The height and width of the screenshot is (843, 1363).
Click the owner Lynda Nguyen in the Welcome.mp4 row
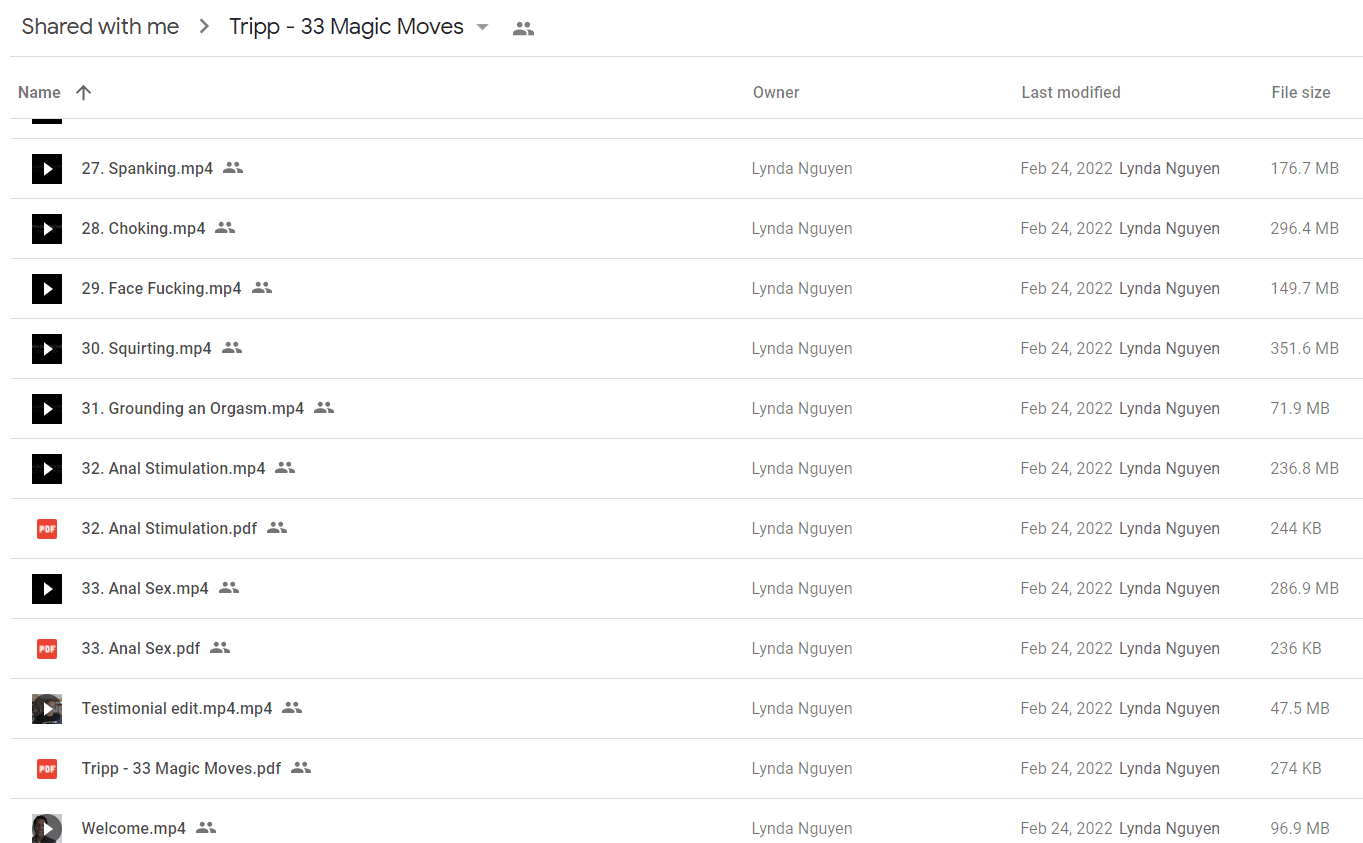coord(802,828)
